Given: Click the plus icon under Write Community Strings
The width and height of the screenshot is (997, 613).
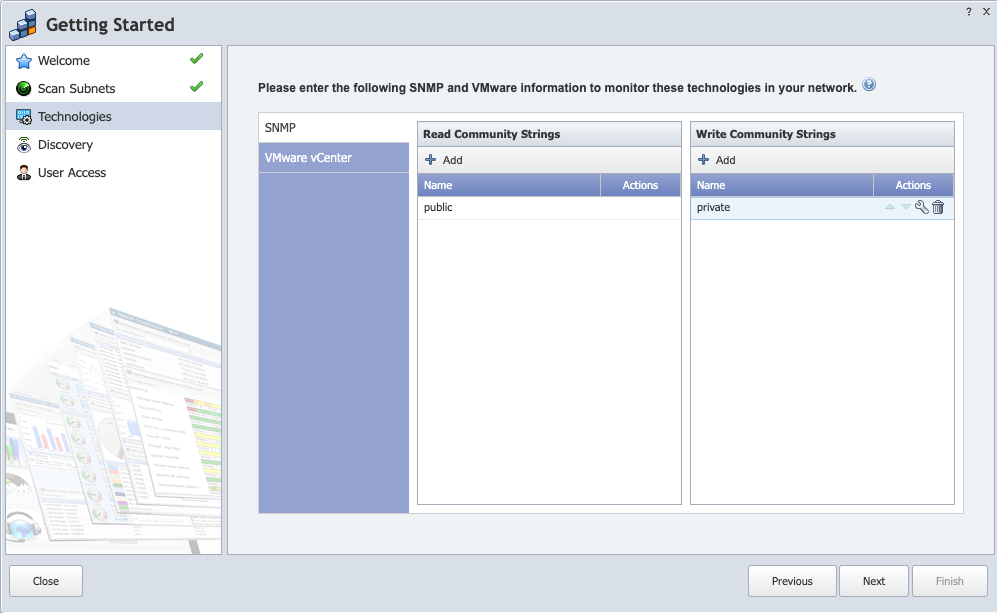Looking at the screenshot, I should point(703,160).
